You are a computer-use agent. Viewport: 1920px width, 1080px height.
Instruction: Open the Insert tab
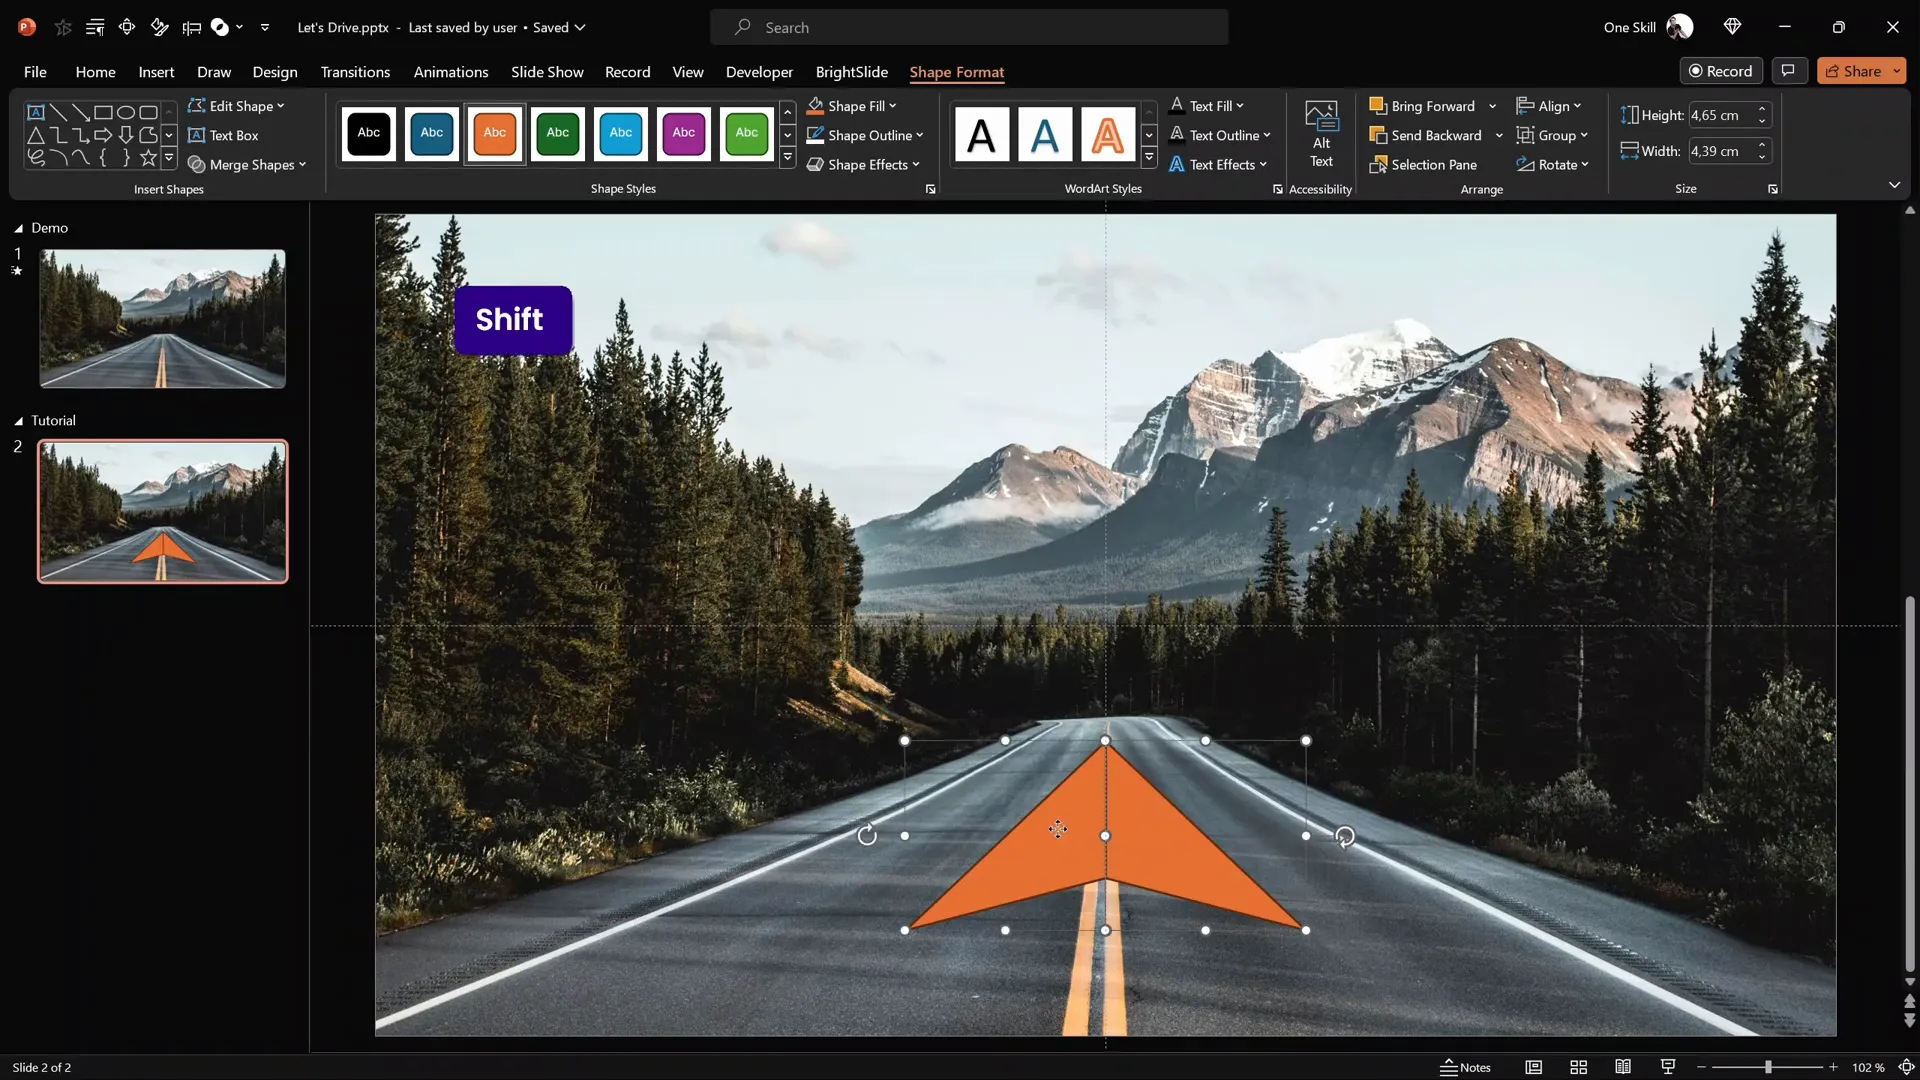click(x=156, y=72)
